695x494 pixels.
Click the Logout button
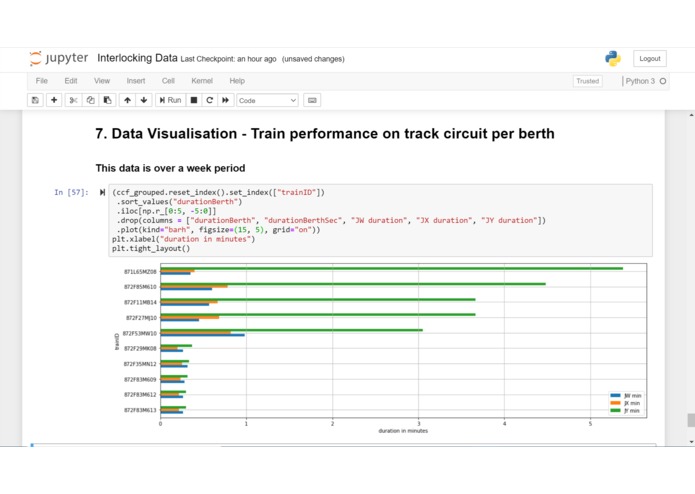(650, 58)
